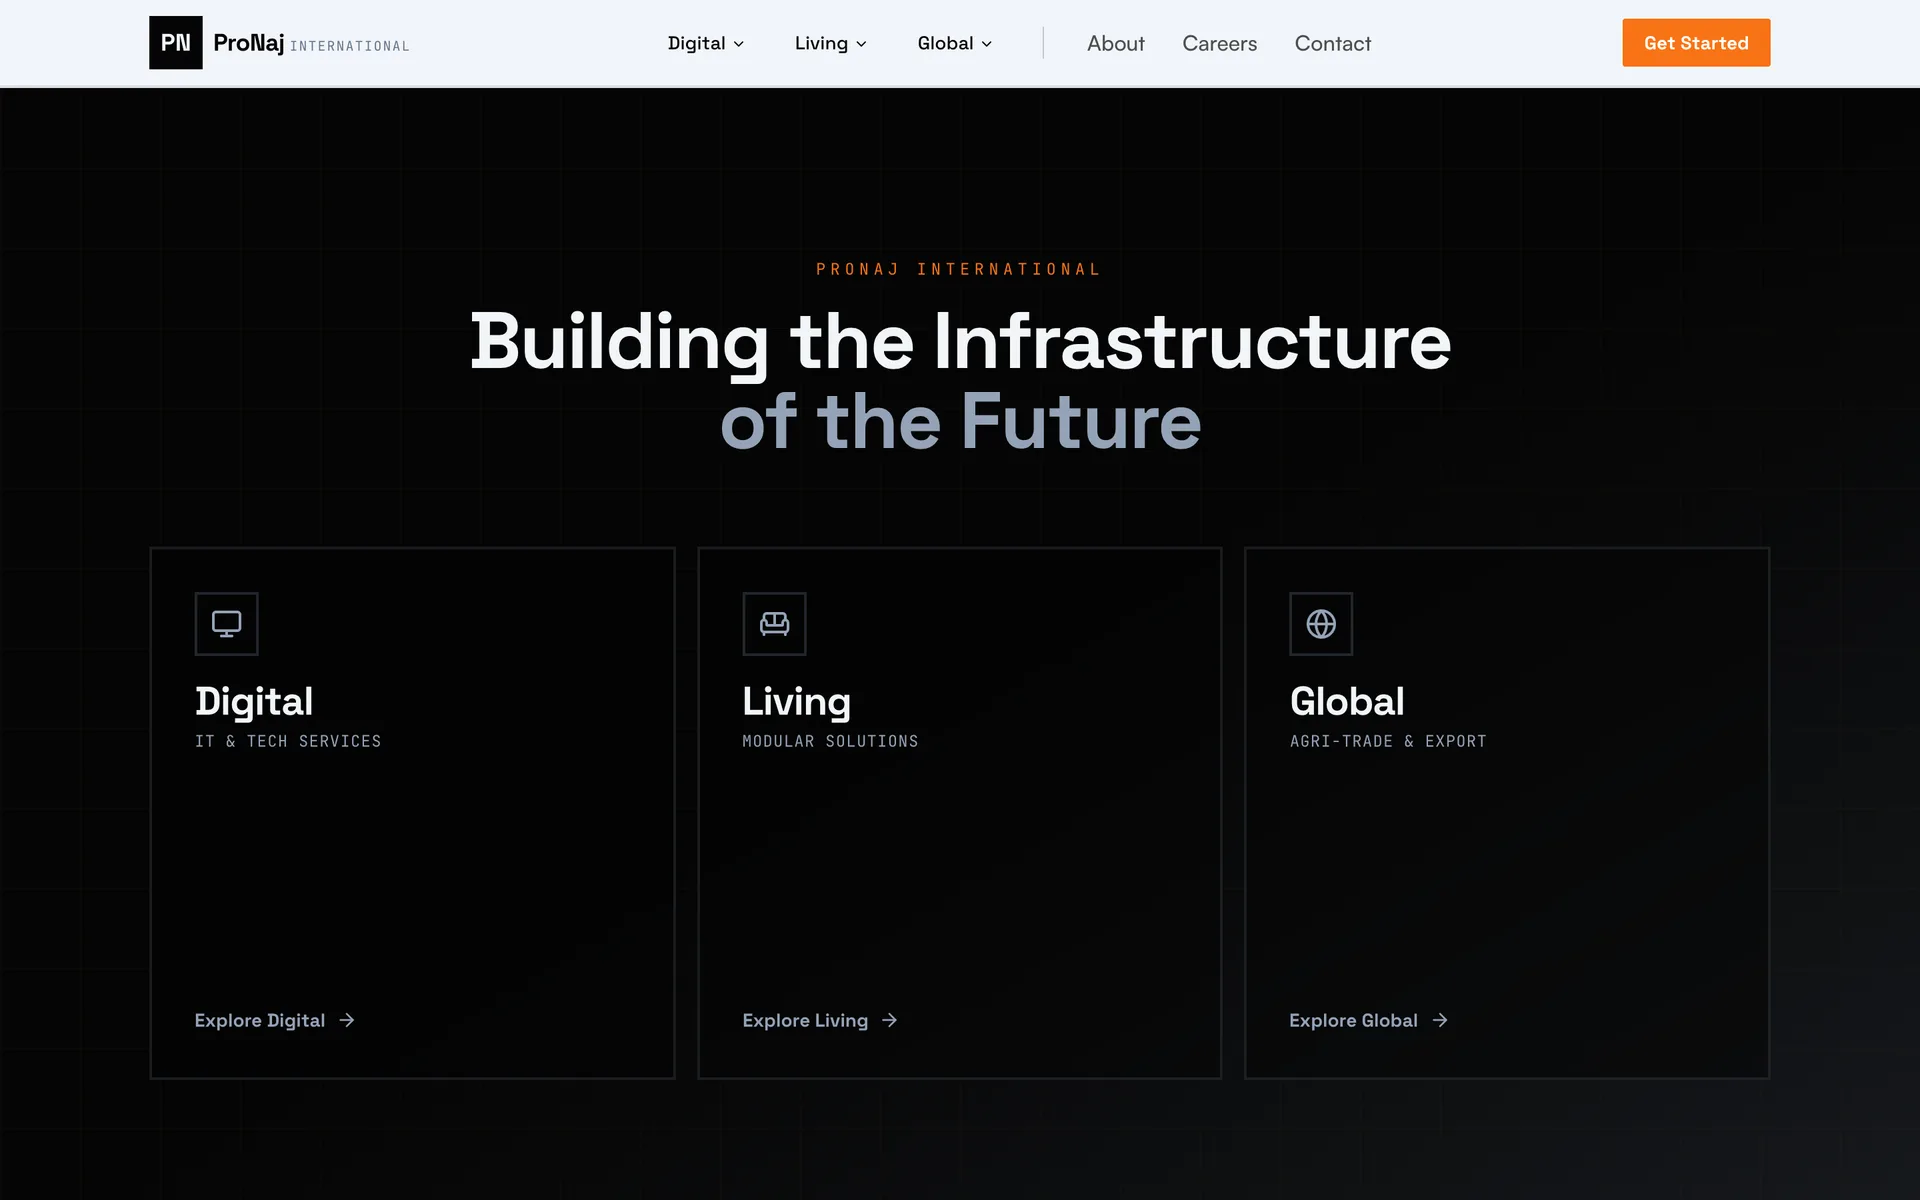
Task: Click the PN logo square icon
Action: 176,43
